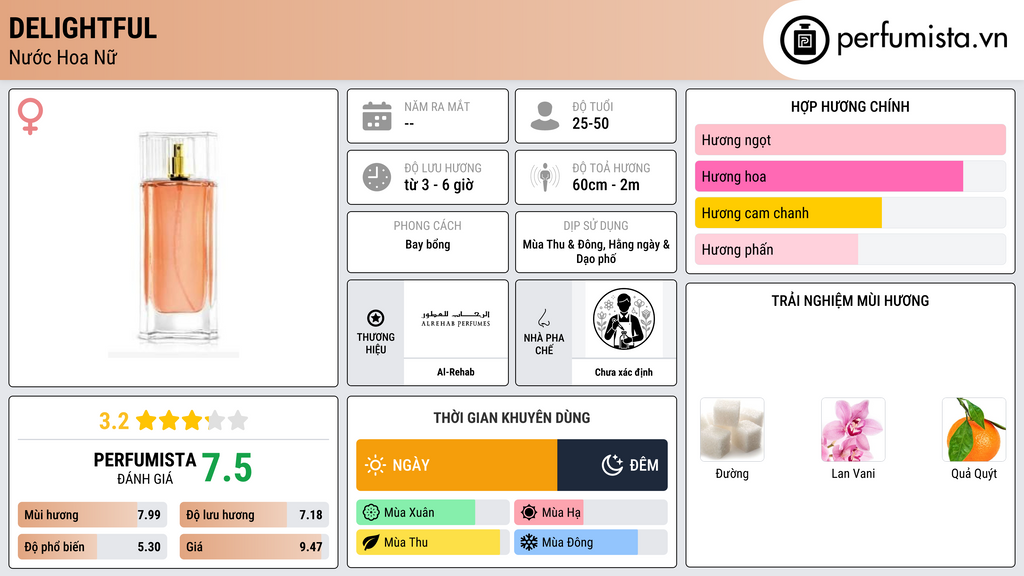
Task: Click the Hương hoa accord bar
Action: (850, 176)
